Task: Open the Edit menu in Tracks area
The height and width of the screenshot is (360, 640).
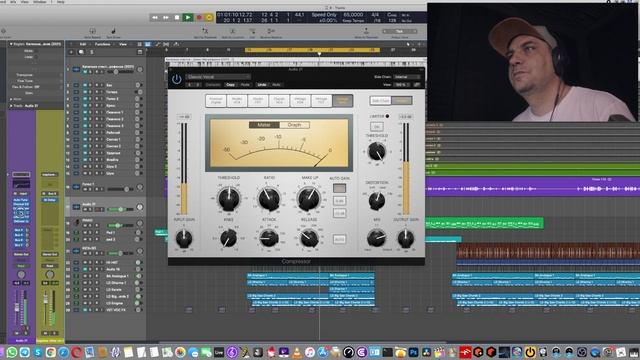Action: (83, 44)
